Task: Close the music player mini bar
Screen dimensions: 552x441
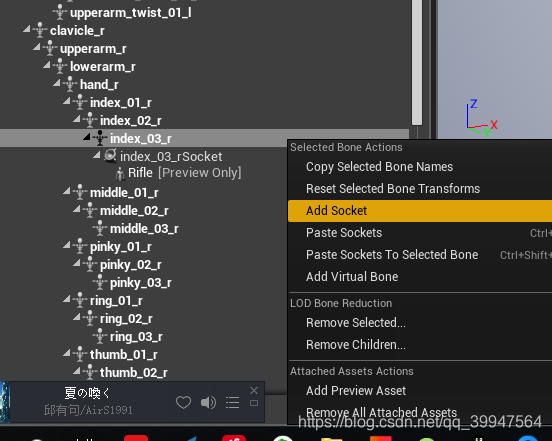Action: pos(254,390)
